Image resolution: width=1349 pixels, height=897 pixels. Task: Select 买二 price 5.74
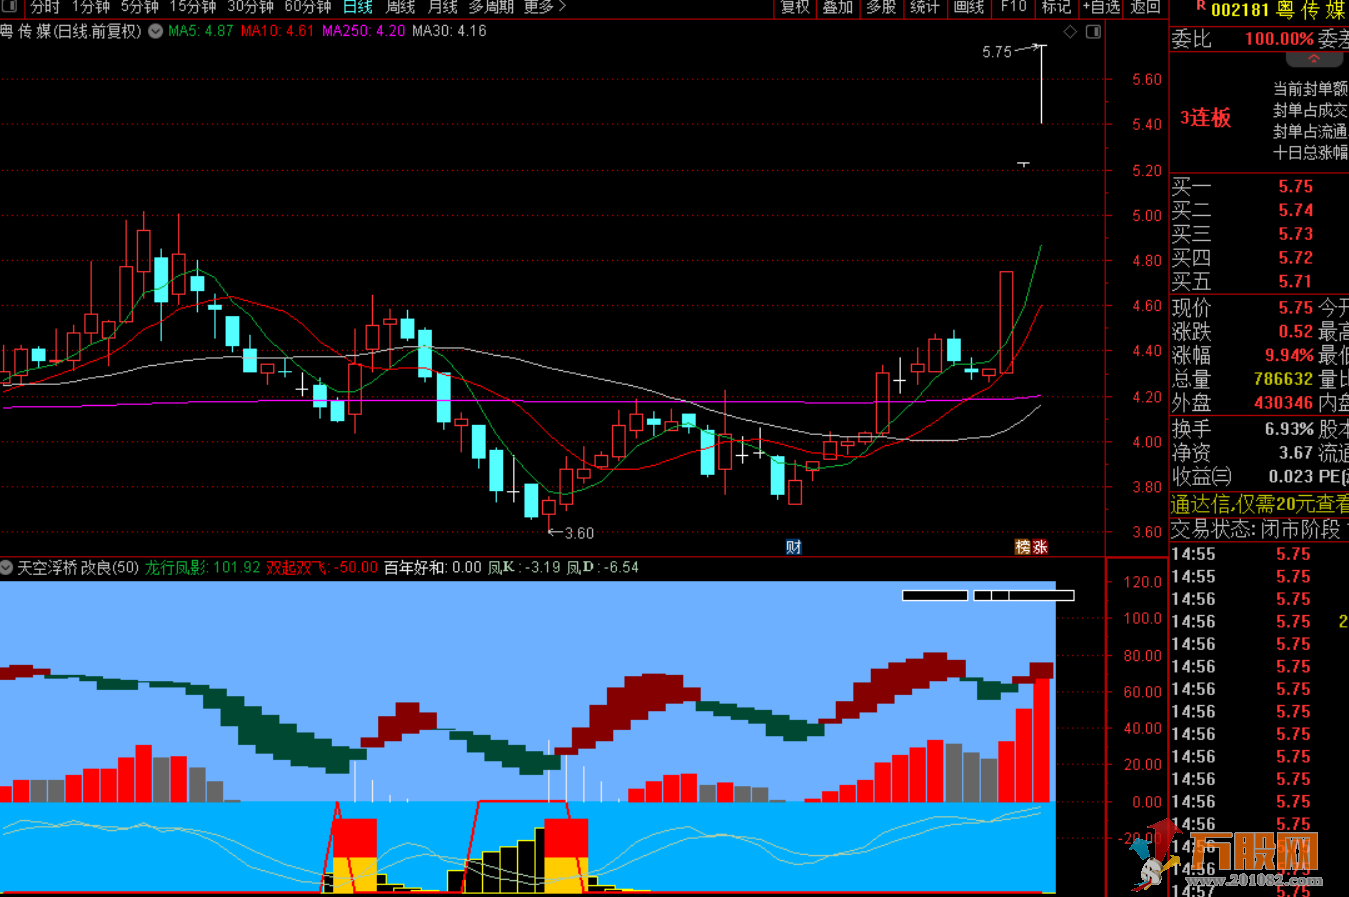(1295, 210)
